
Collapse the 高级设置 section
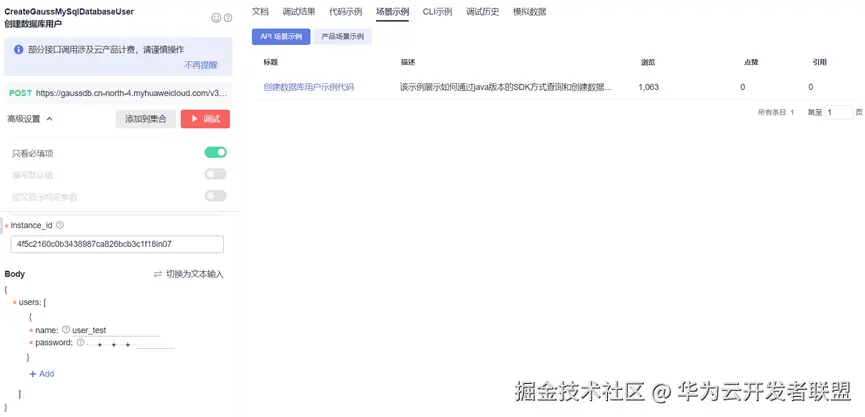[30, 119]
